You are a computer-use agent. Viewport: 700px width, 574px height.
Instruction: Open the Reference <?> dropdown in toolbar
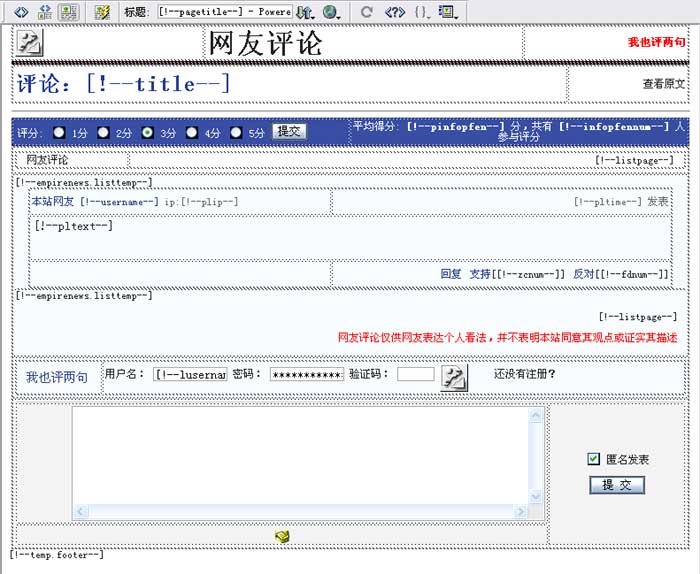tap(395, 12)
